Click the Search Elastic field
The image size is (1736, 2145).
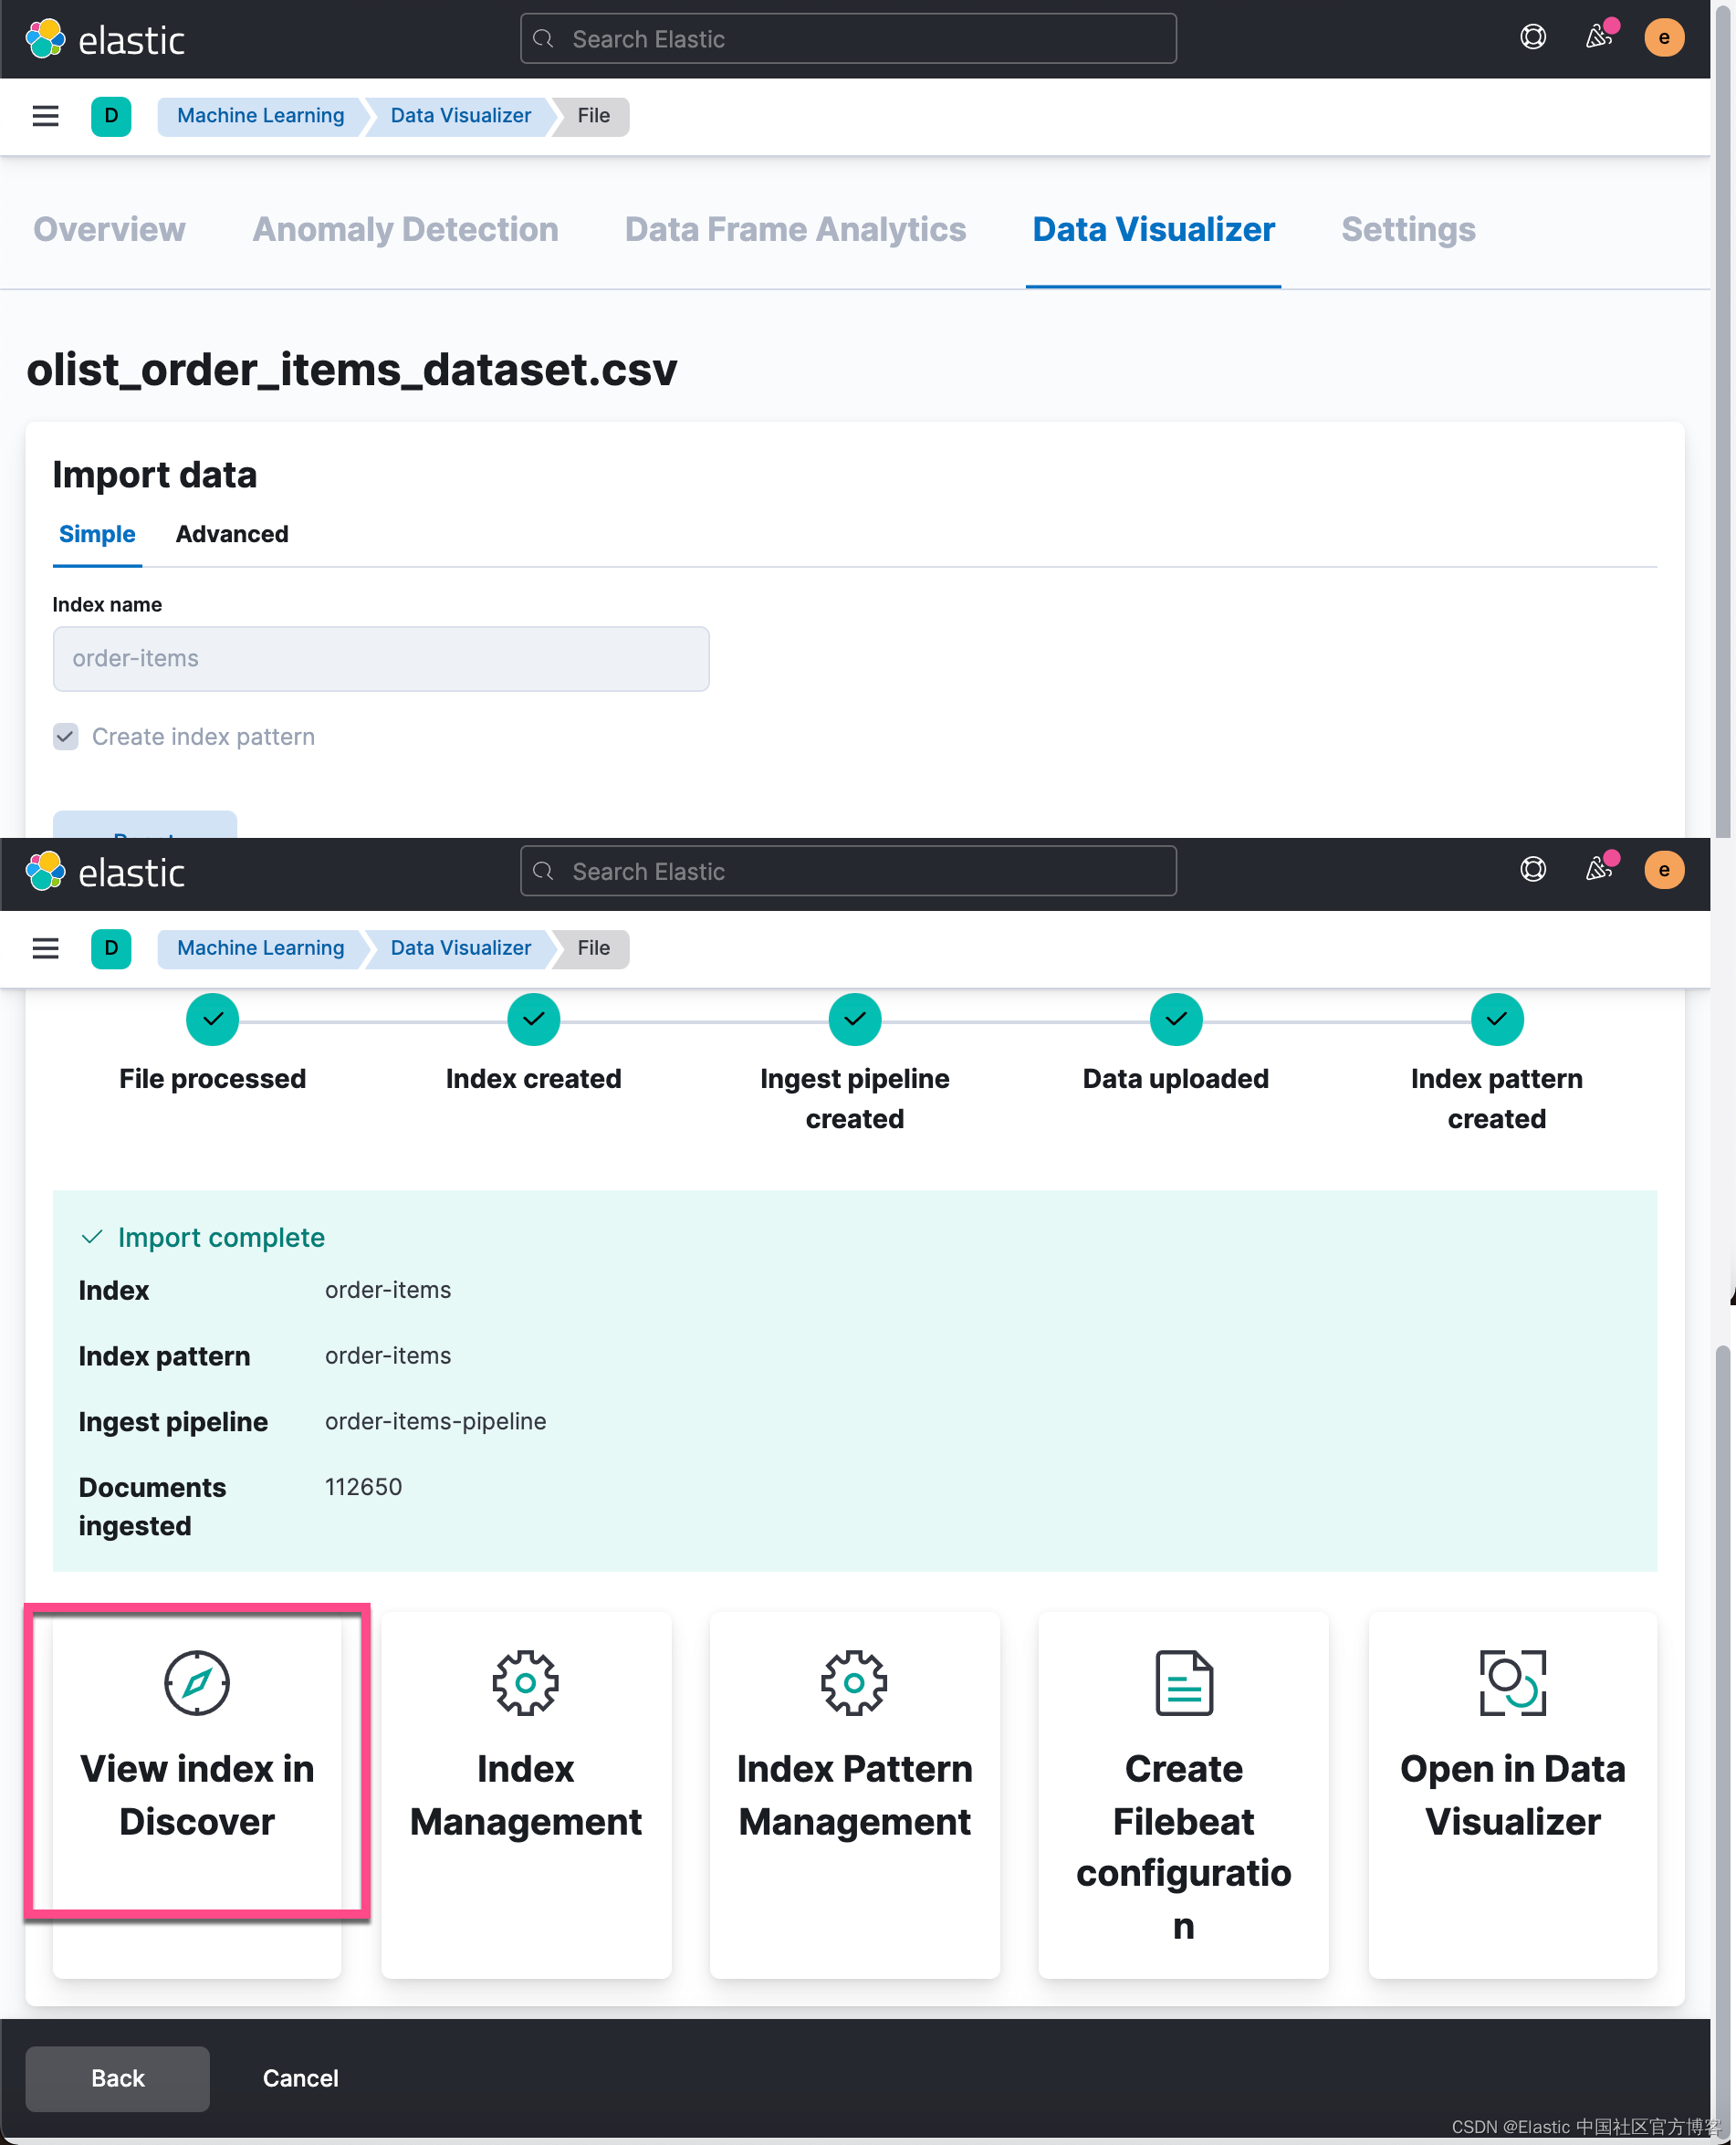848,38
